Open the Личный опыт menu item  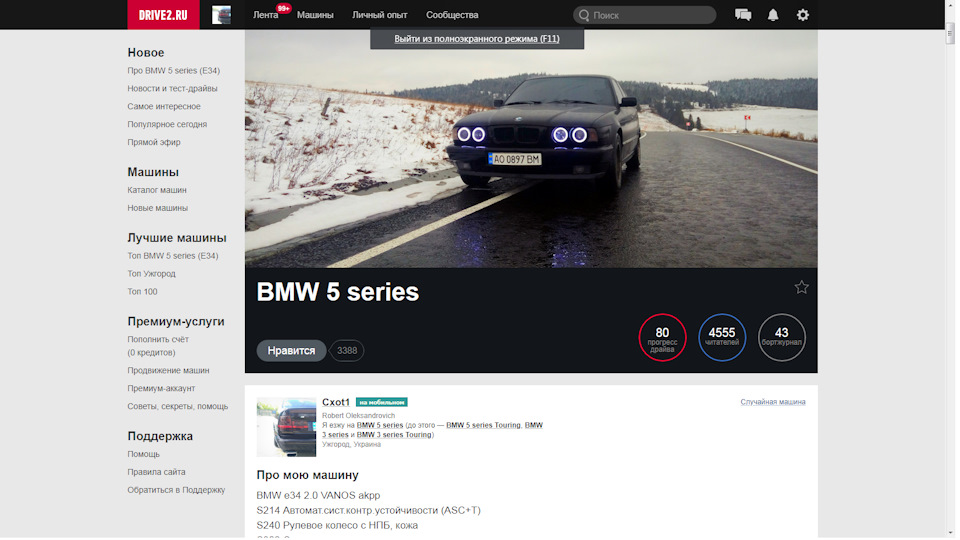click(380, 15)
